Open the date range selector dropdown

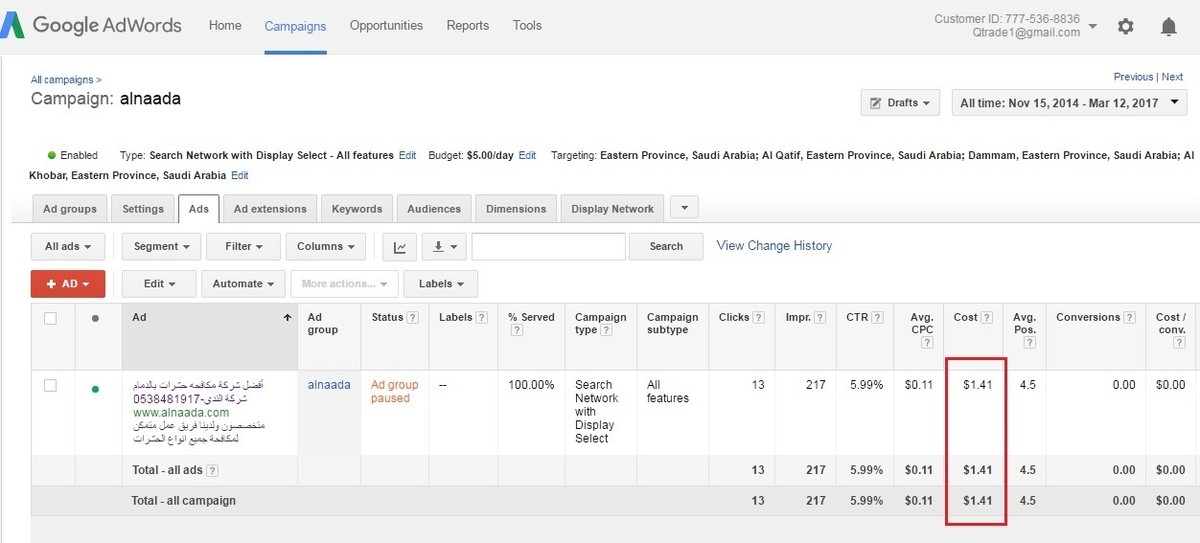click(x=1069, y=103)
